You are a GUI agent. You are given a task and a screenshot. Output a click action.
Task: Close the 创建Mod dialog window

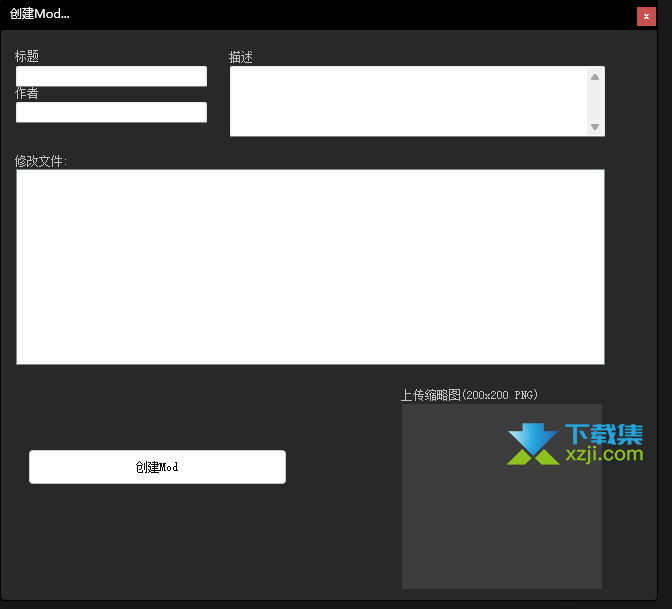[646, 17]
